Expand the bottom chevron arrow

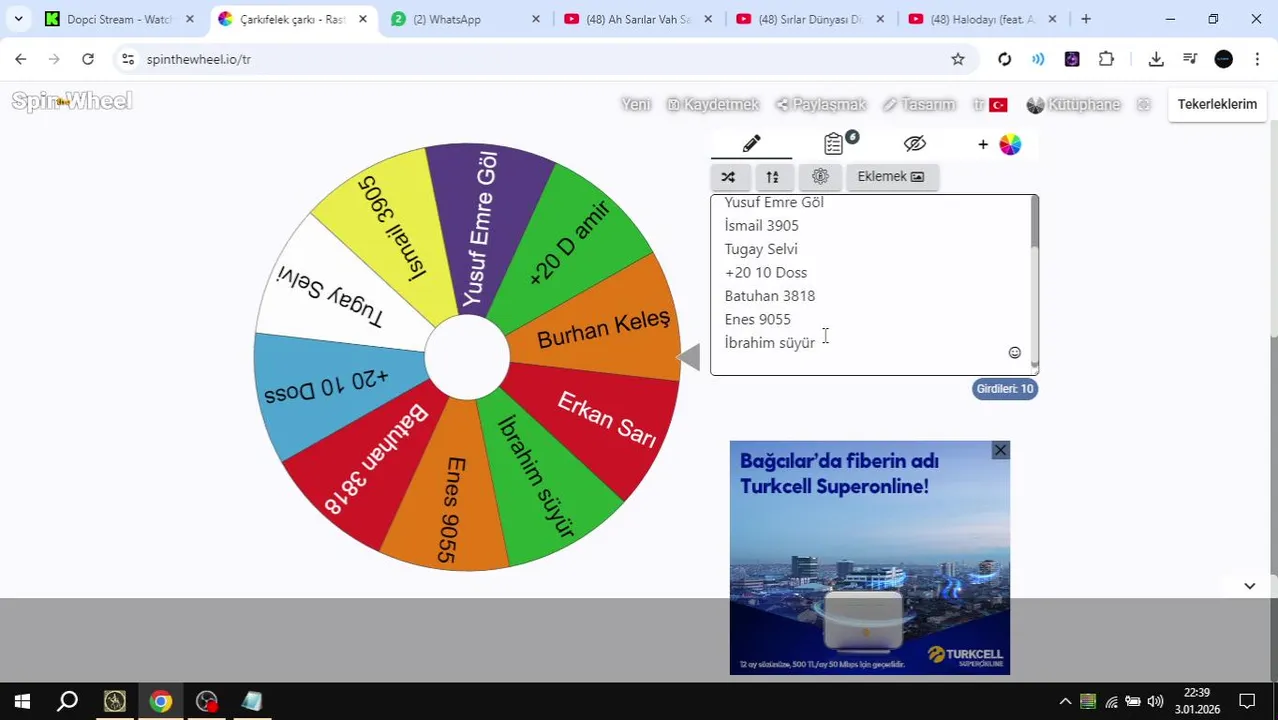click(1249, 586)
